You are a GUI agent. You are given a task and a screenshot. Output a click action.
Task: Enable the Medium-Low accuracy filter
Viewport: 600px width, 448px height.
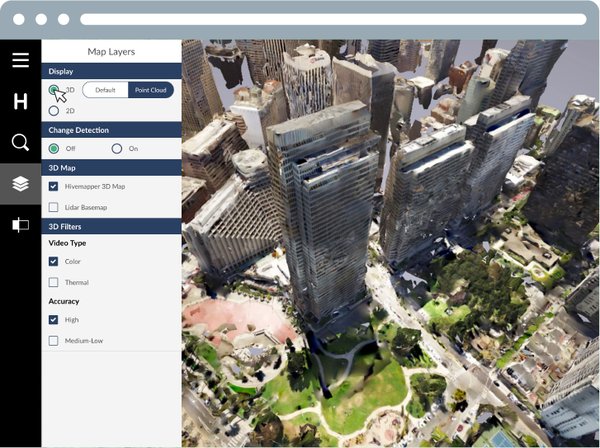[x=54, y=341]
